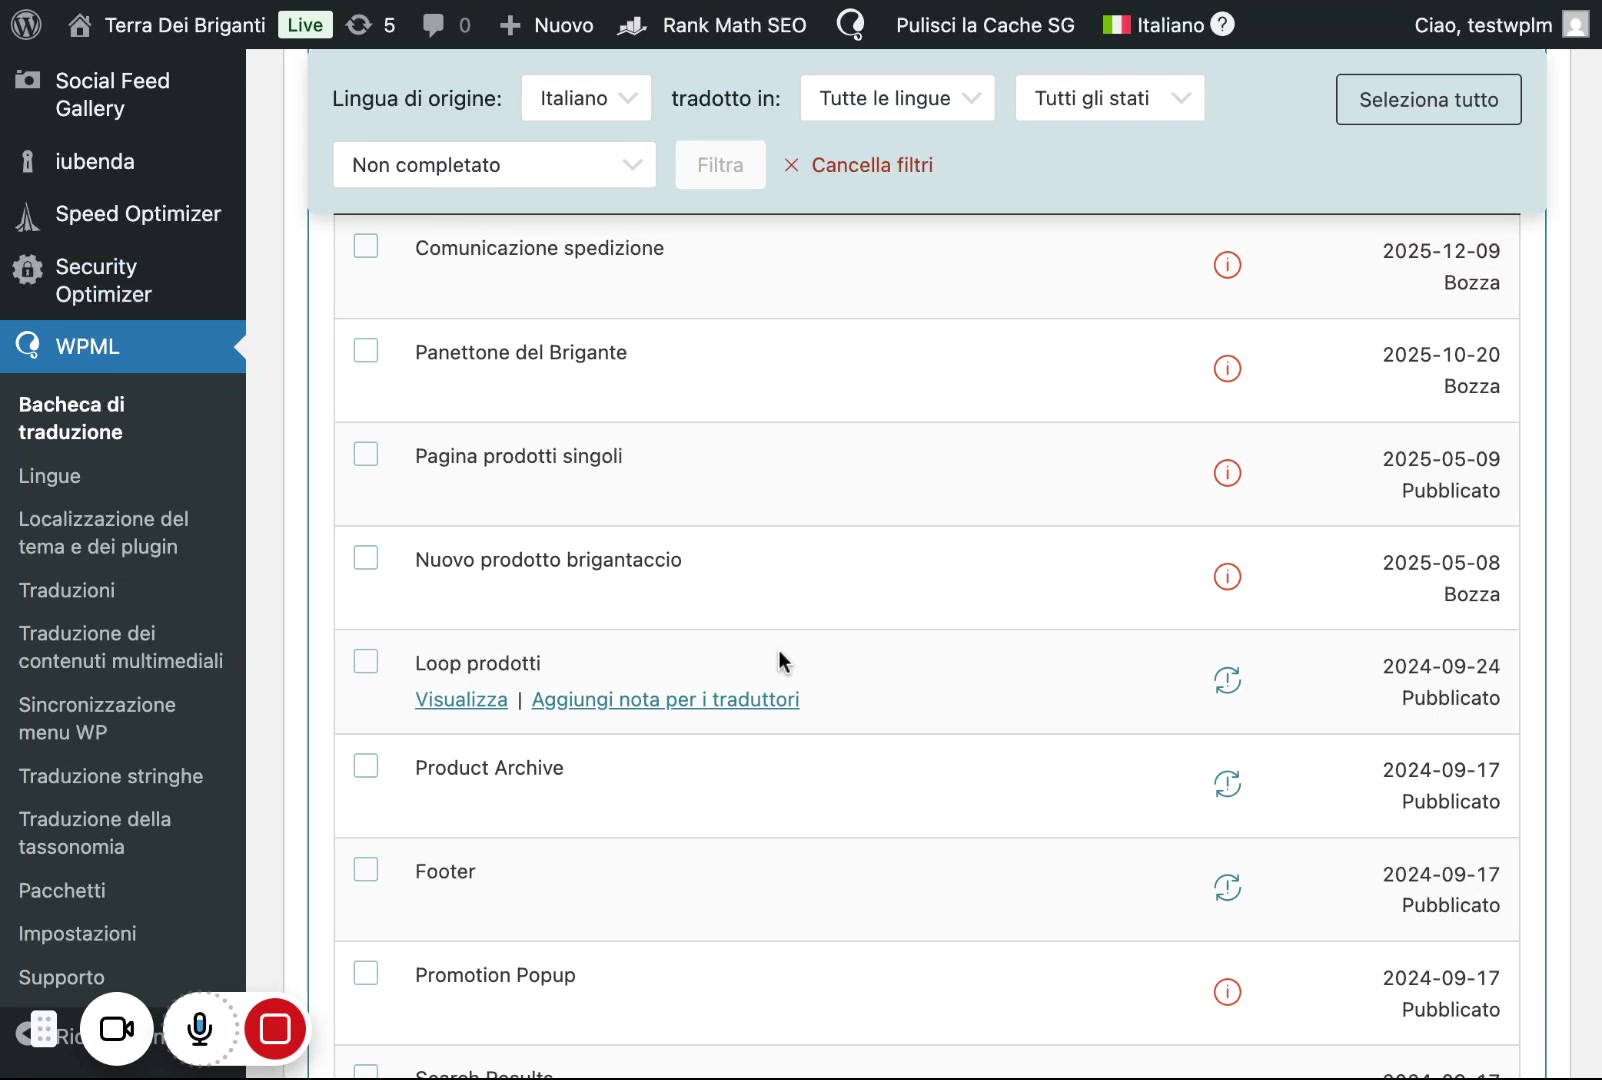The image size is (1602, 1080).
Task: Open the Lingua di origine Italiano dropdown
Action: (586, 98)
